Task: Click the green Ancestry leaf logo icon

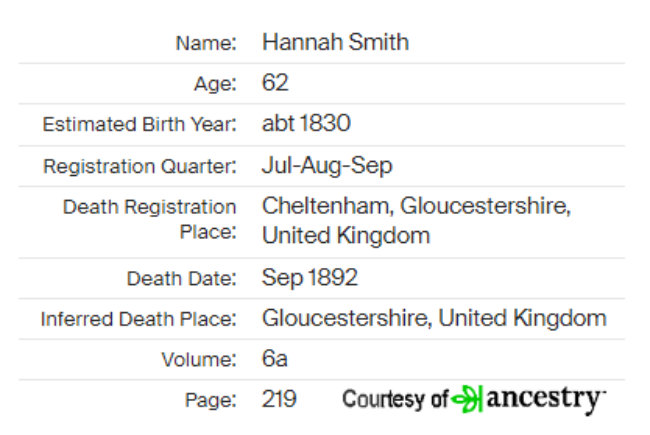Action: pos(467,399)
